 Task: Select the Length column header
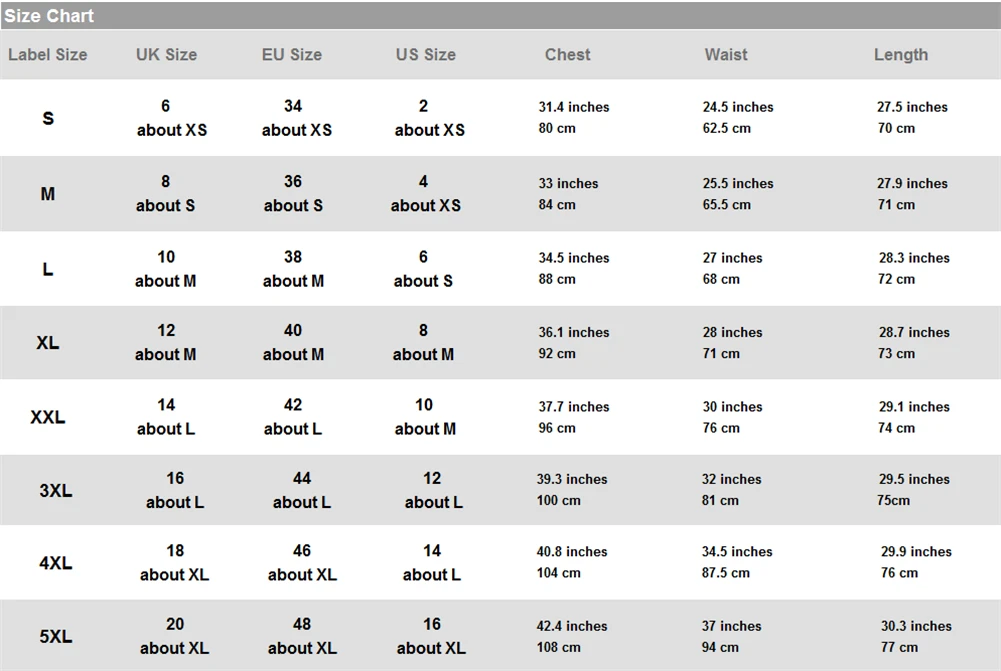901,55
